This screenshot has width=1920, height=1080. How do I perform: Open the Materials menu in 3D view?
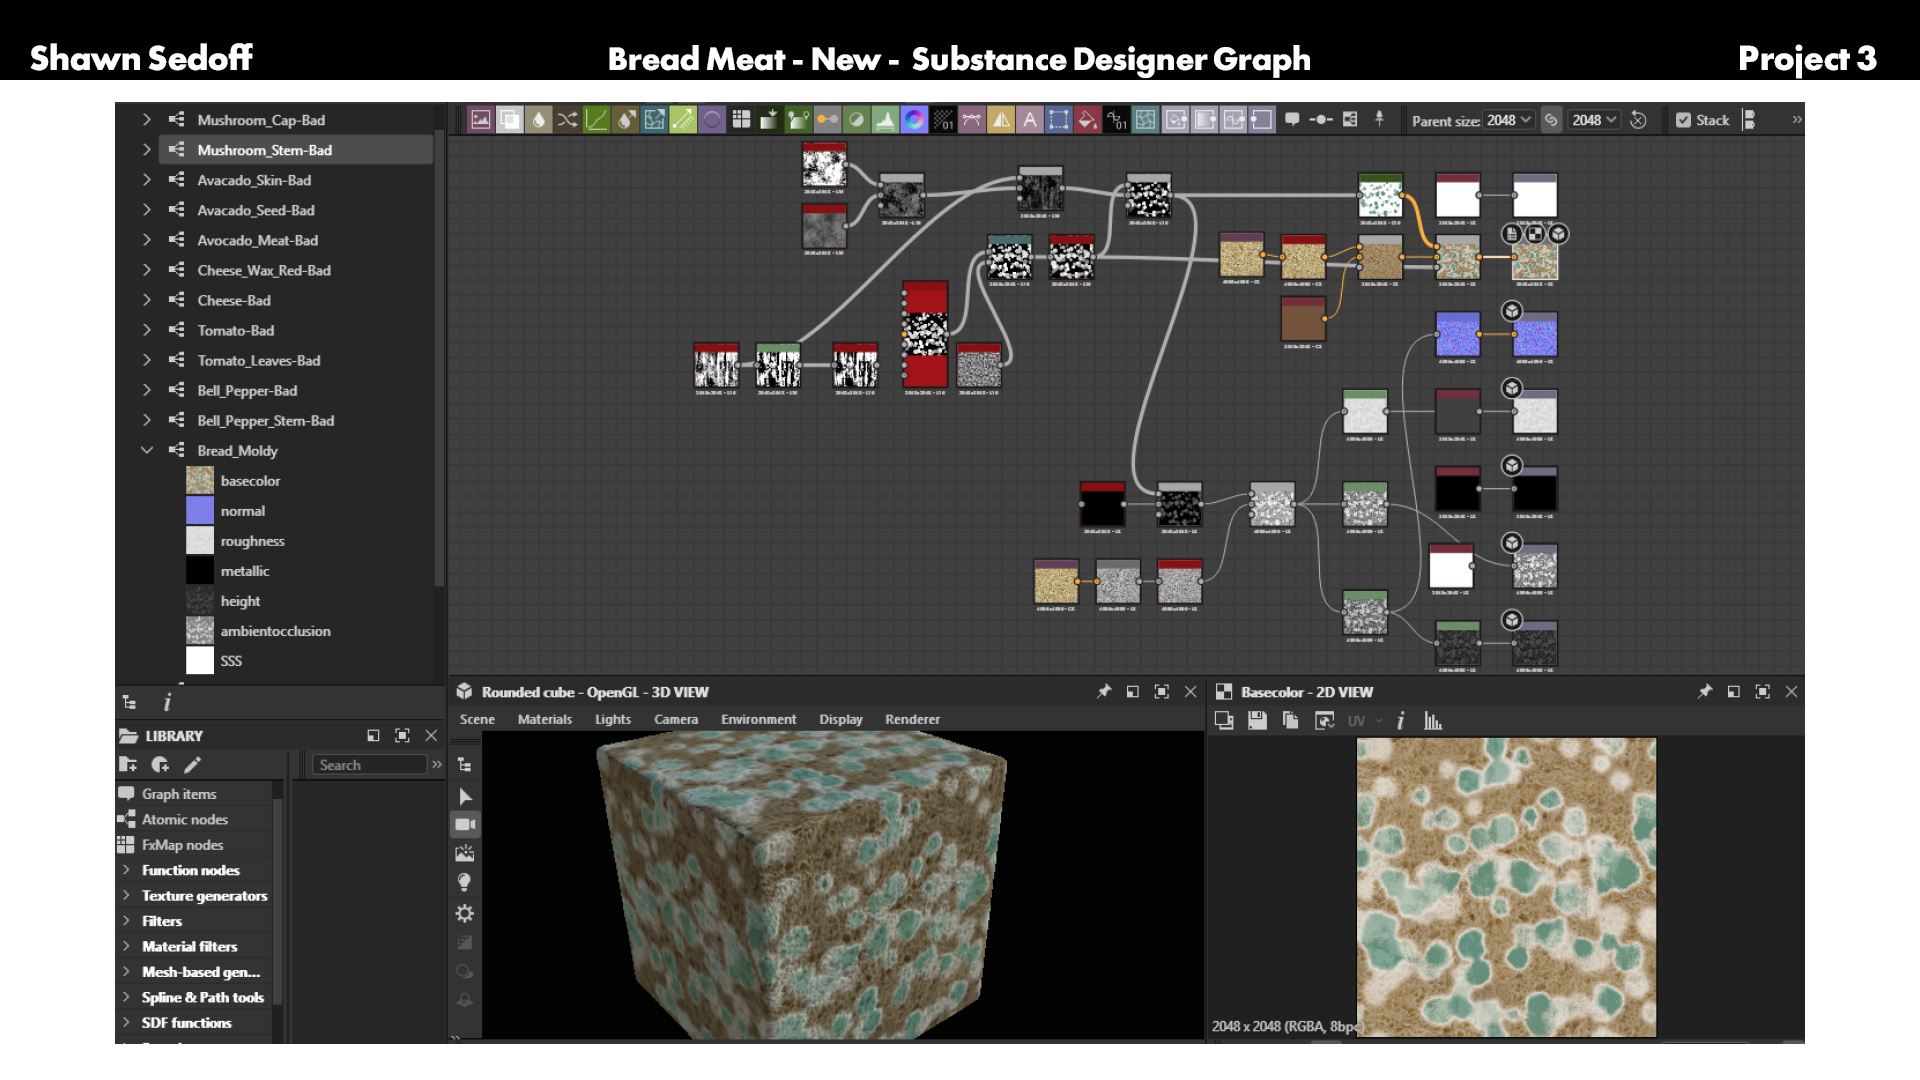click(545, 719)
